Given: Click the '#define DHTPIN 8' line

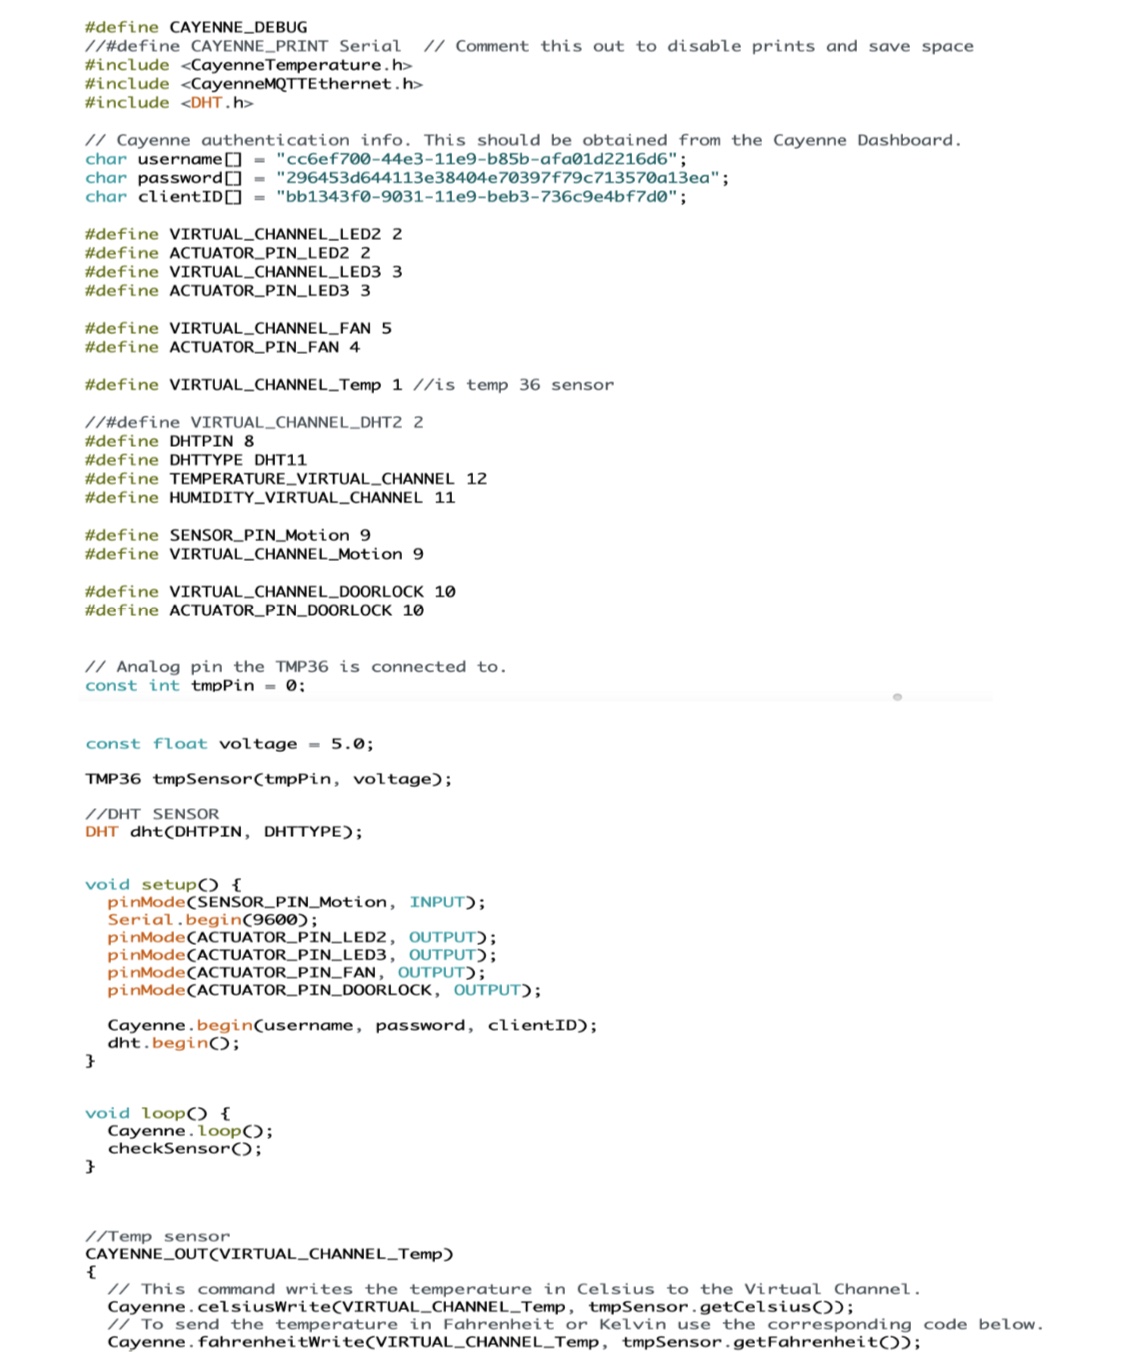Looking at the screenshot, I should [170, 441].
